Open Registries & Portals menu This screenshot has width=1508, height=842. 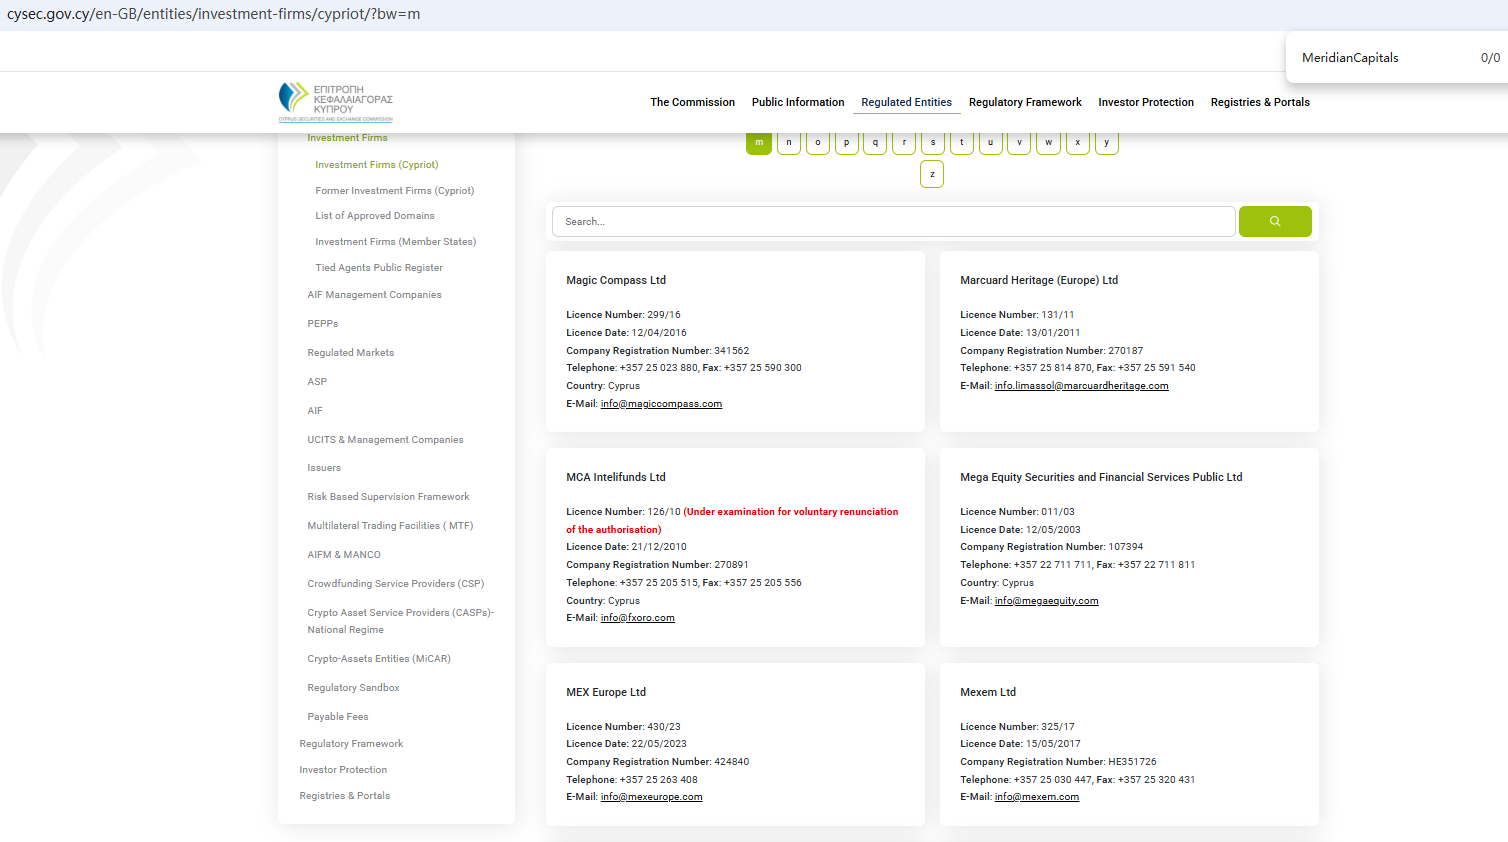point(1259,102)
